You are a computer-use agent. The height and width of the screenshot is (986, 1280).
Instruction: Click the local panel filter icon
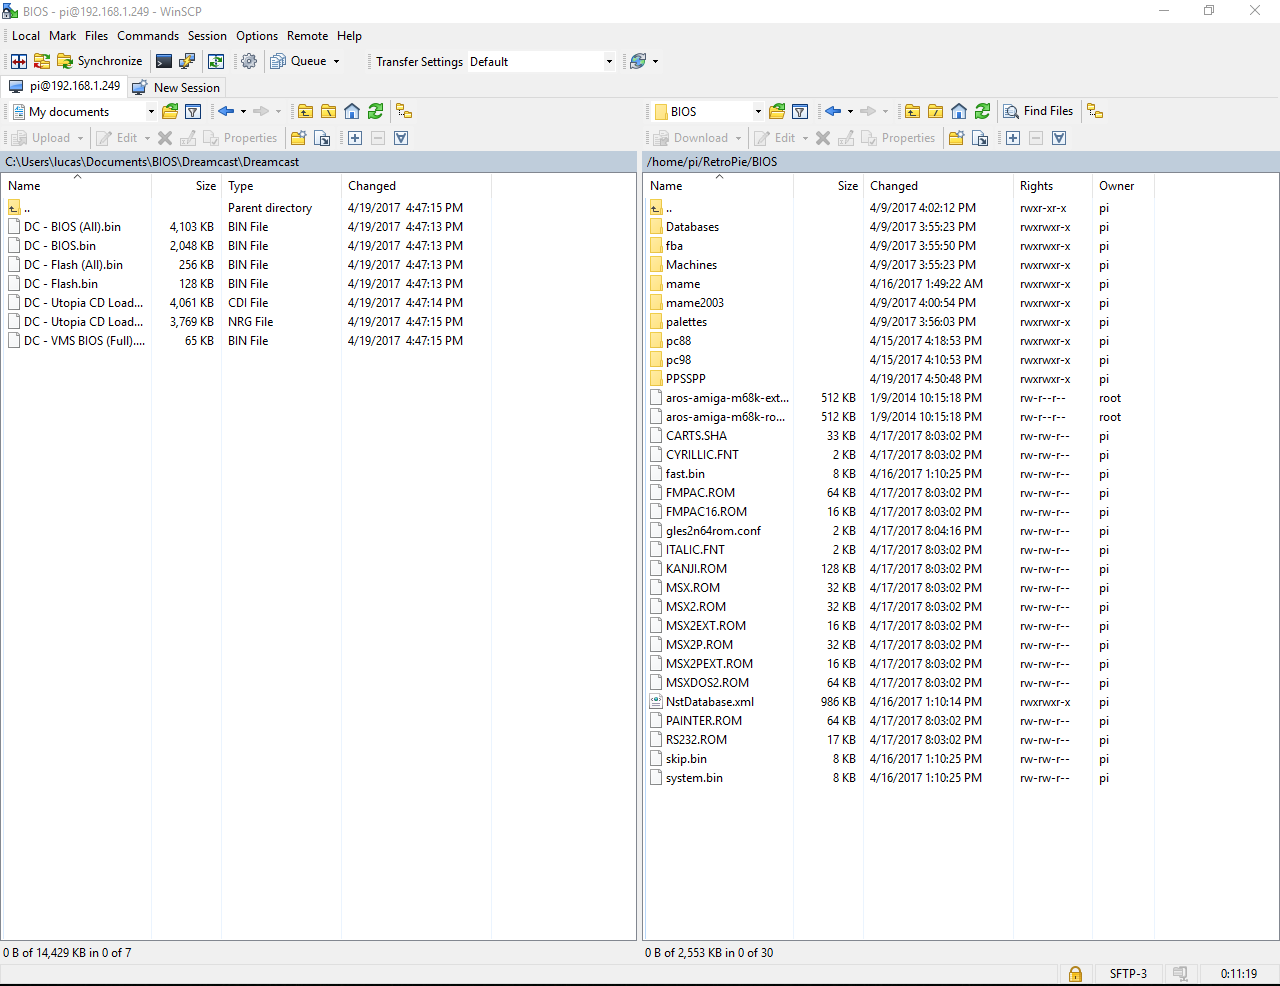coord(193,111)
